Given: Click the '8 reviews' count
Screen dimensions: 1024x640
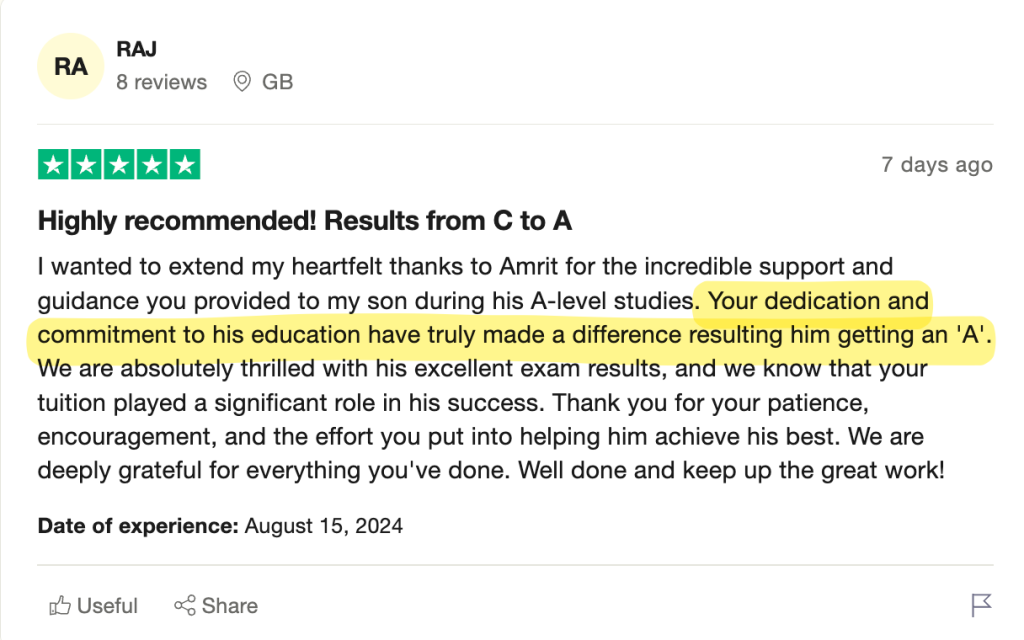Looking at the screenshot, I should 161,82.
